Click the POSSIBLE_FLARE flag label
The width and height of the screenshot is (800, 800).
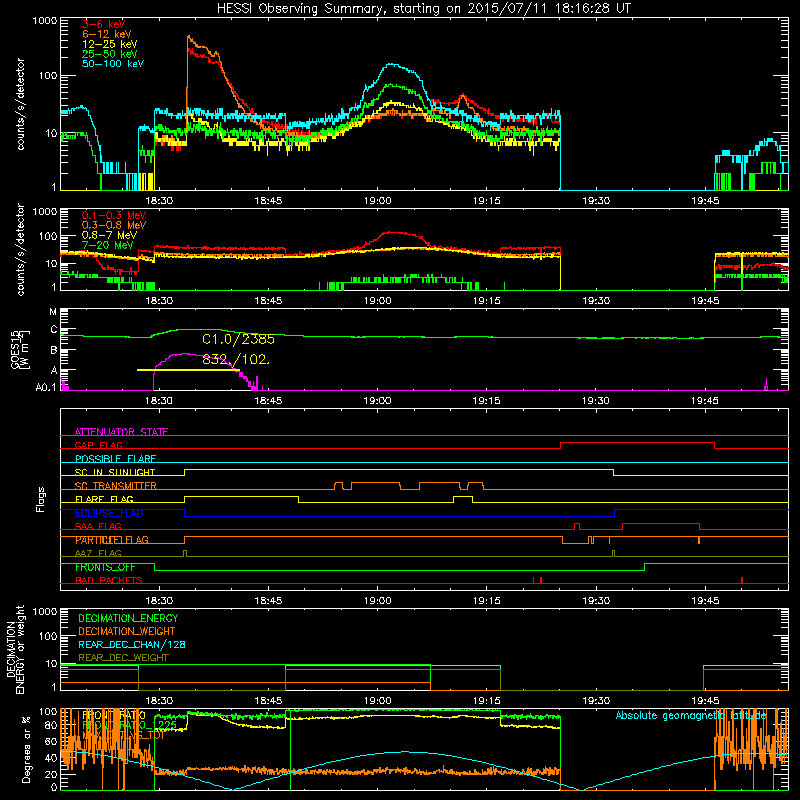point(115,459)
